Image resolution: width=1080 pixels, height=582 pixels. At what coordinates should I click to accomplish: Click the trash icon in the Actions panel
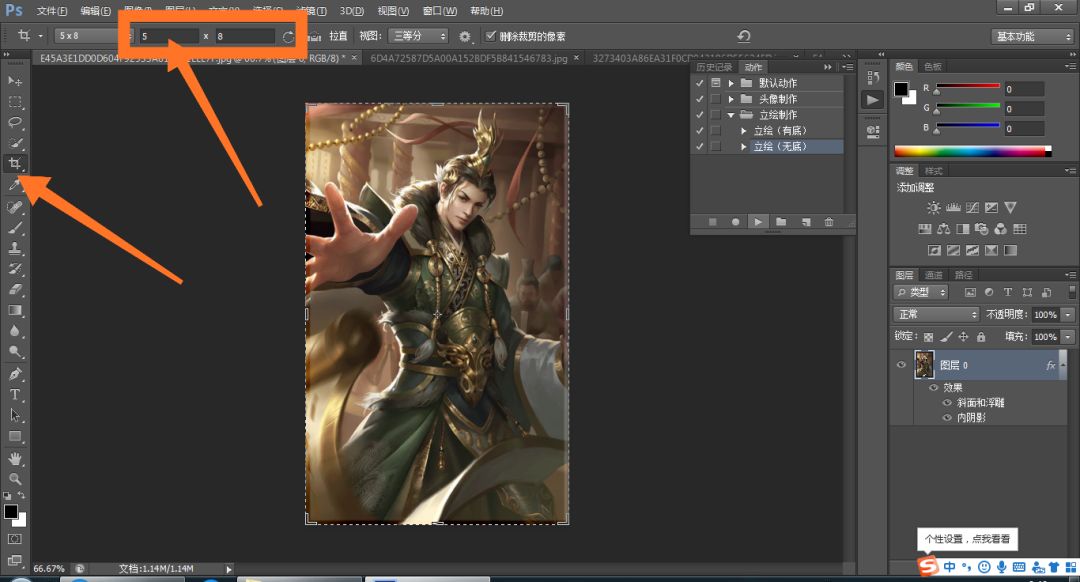point(828,222)
